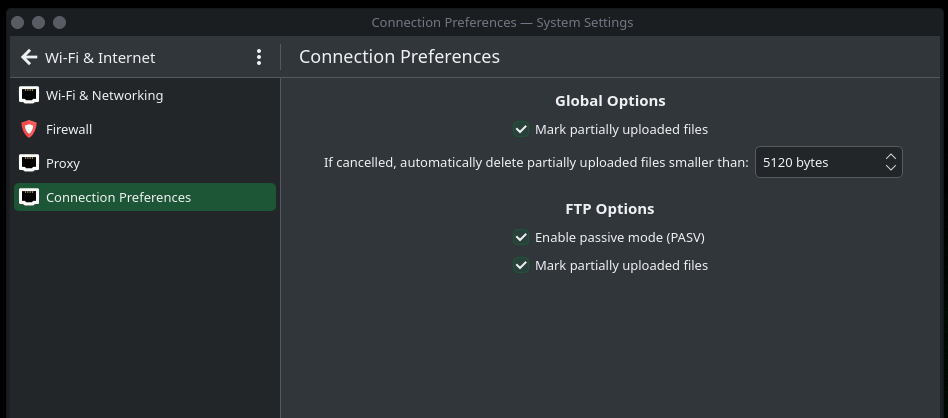Open the three-dot menu in sidebar header
This screenshot has height=418, width=948.
tap(259, 57)
